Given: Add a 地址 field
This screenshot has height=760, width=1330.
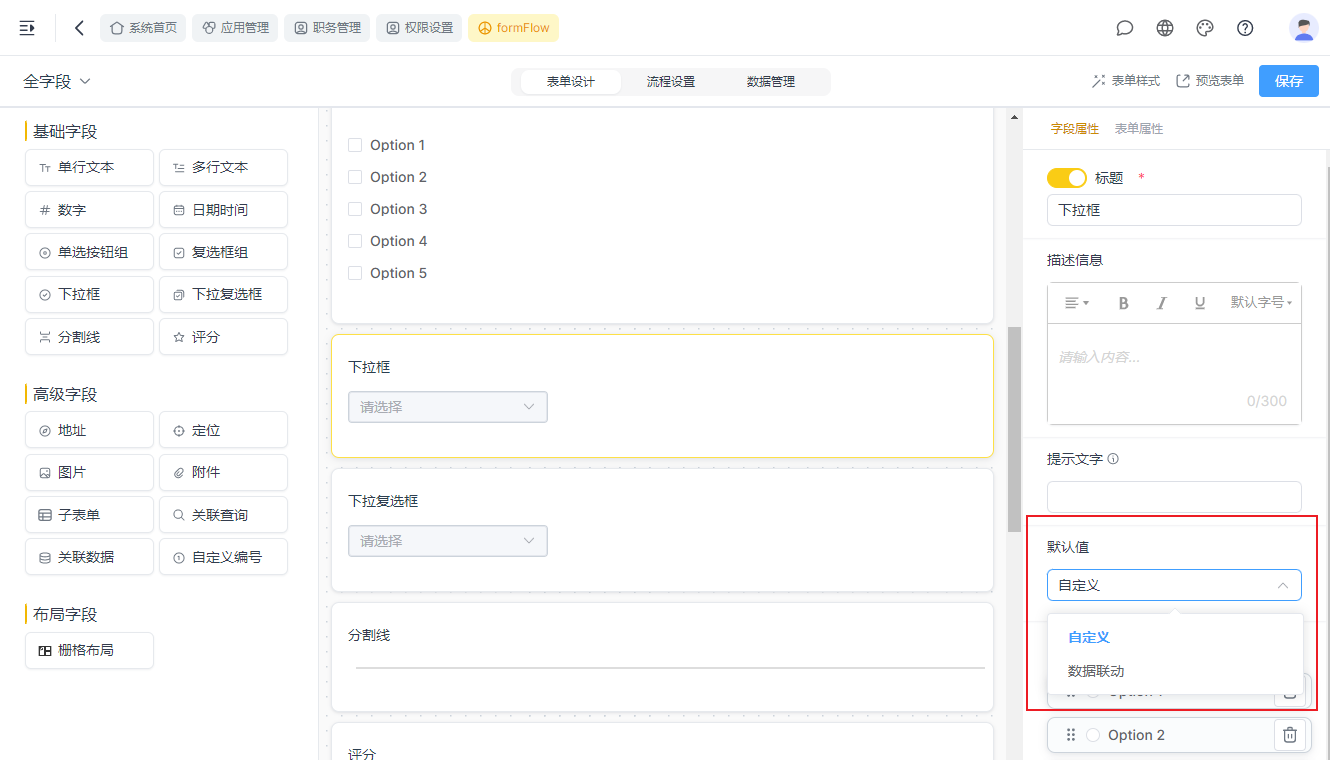Looking at the screenshot, I should (x=89, y=430).
